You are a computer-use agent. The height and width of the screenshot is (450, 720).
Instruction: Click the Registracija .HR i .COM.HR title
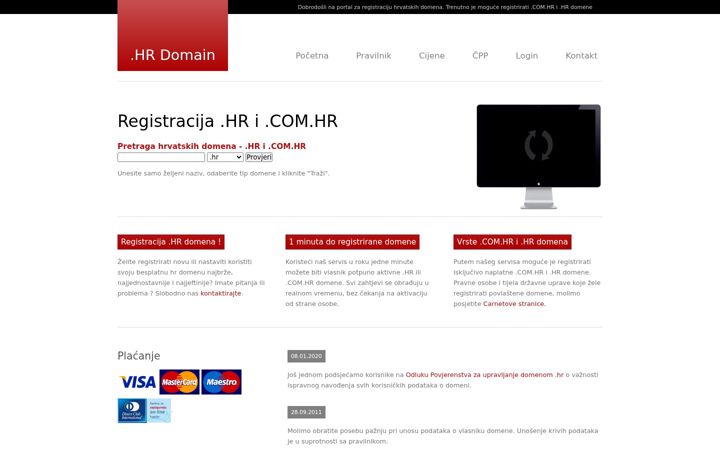pos(227,121)
